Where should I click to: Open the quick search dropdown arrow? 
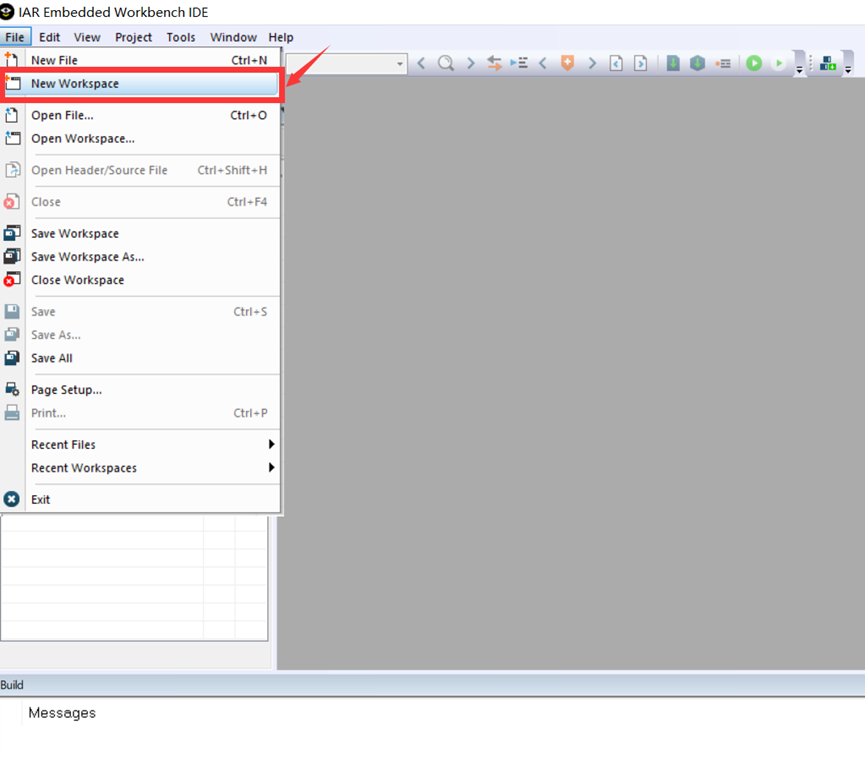point(400,64)
